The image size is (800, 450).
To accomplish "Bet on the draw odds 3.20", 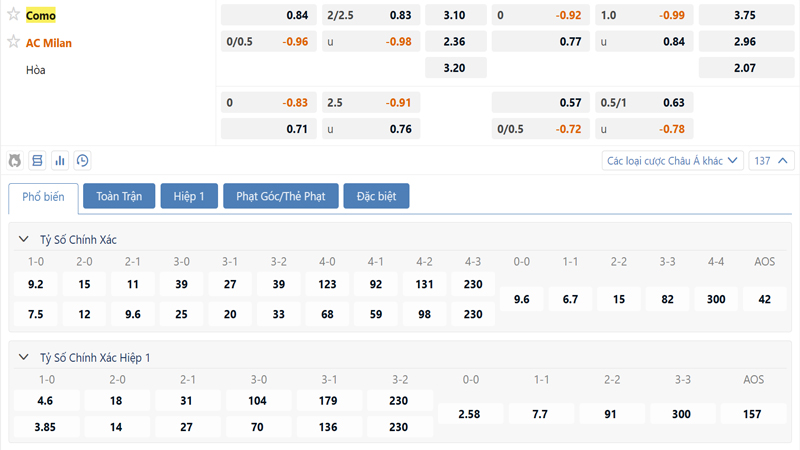I will coord(455,69).
